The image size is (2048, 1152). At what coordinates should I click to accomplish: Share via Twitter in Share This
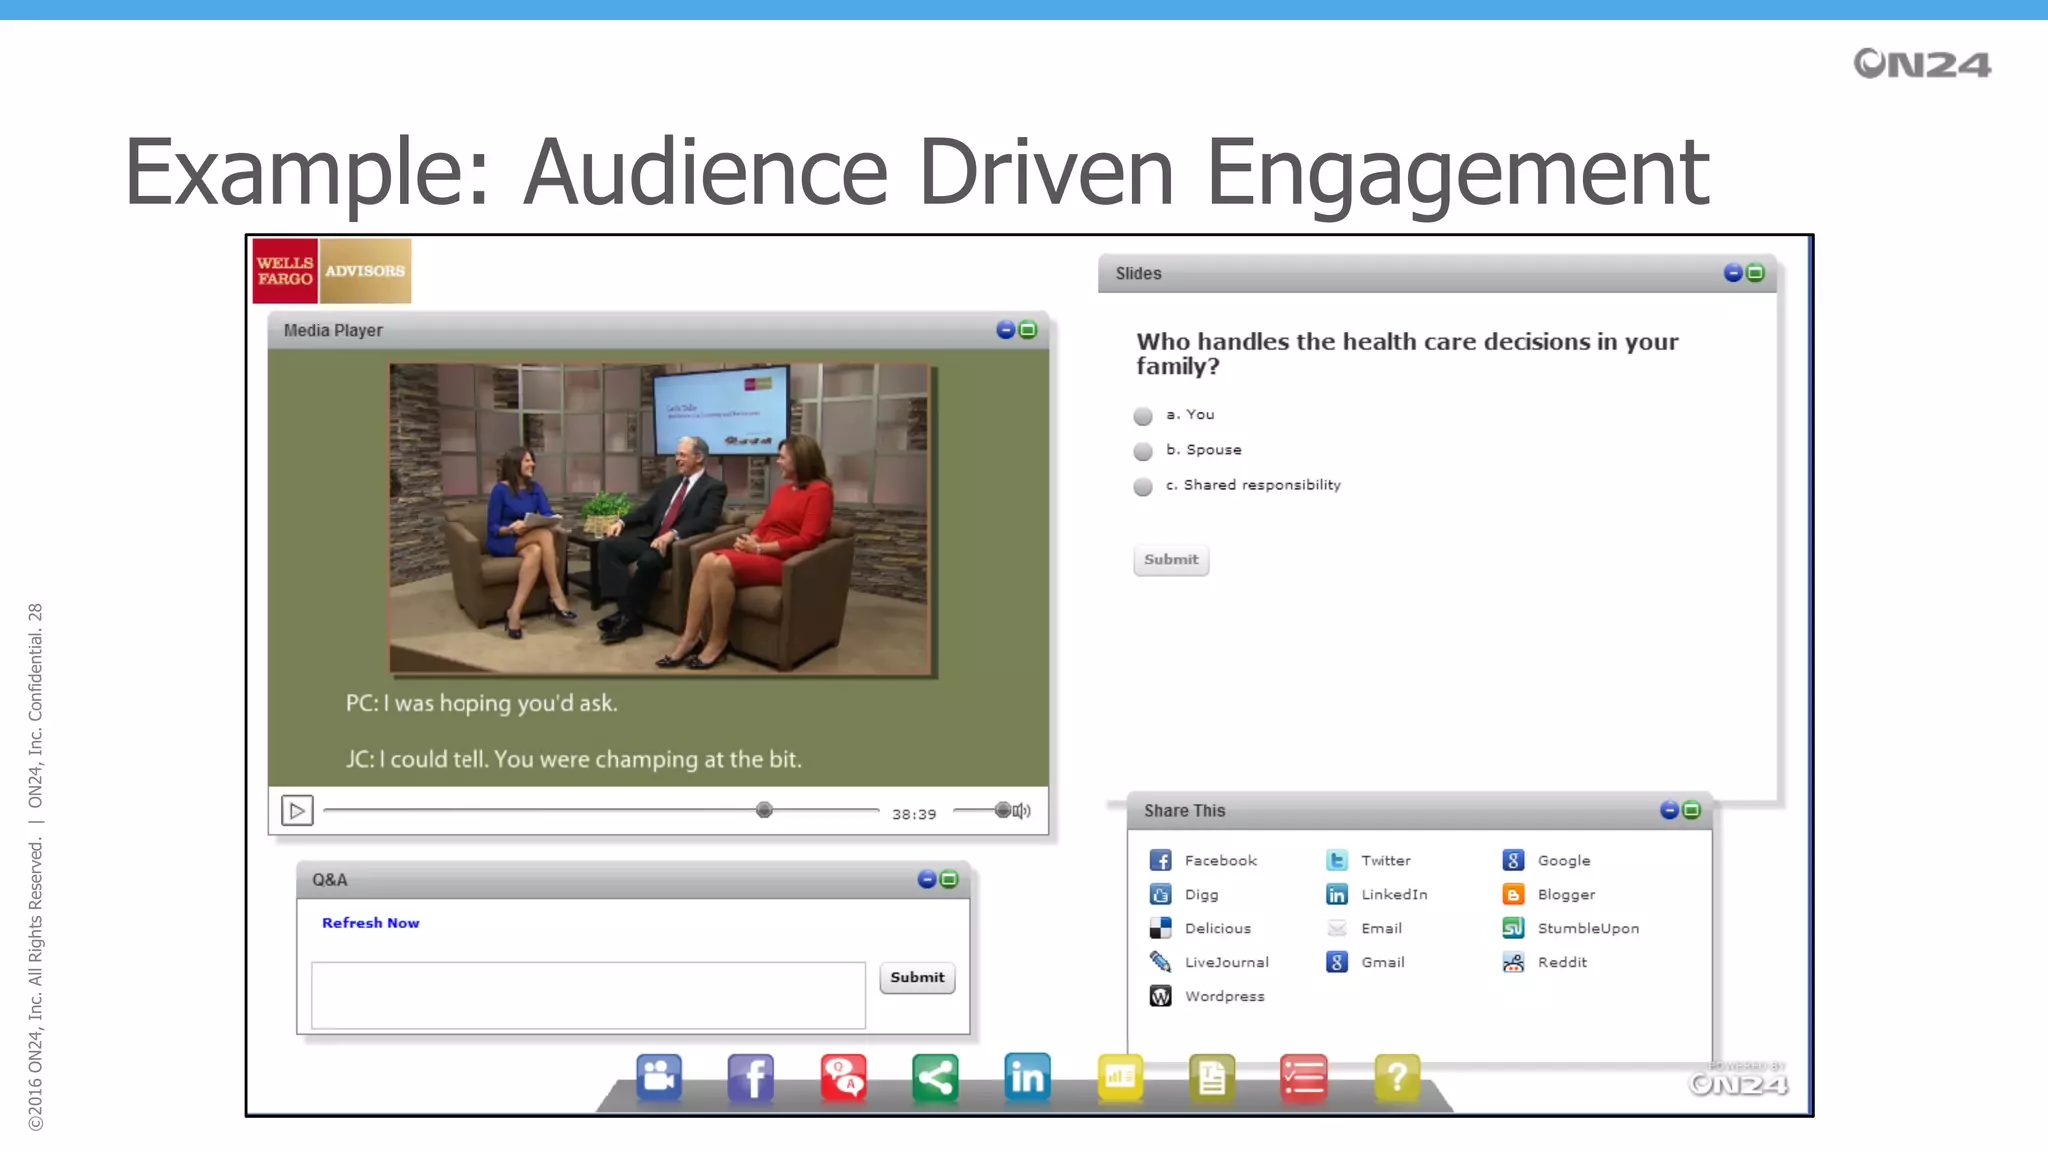click(x=1368, y=860)
